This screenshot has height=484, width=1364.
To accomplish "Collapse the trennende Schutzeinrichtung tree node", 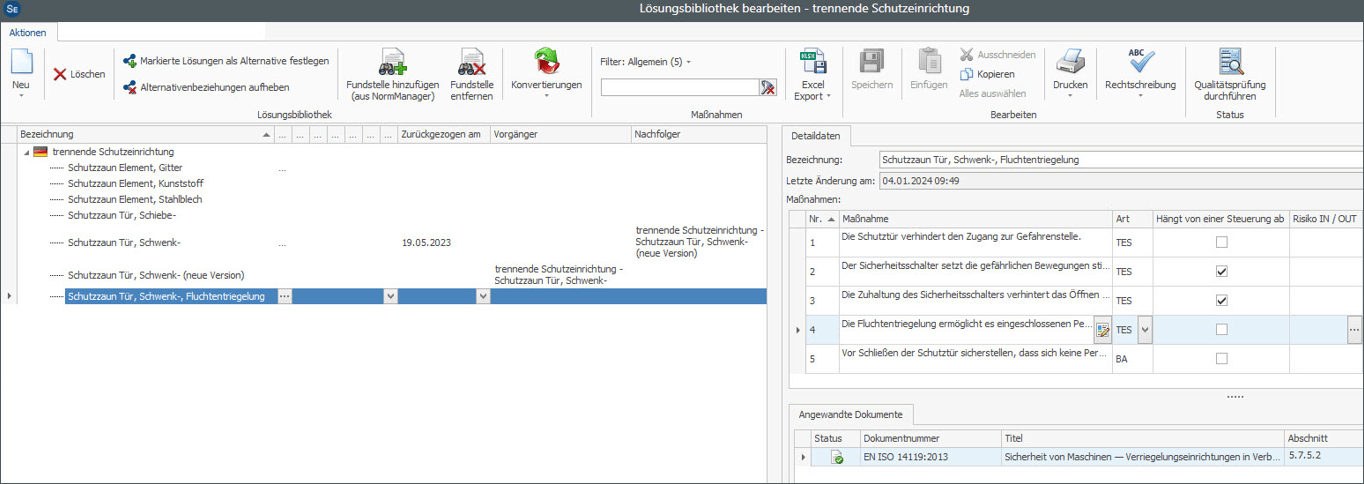I will point(25,152).
